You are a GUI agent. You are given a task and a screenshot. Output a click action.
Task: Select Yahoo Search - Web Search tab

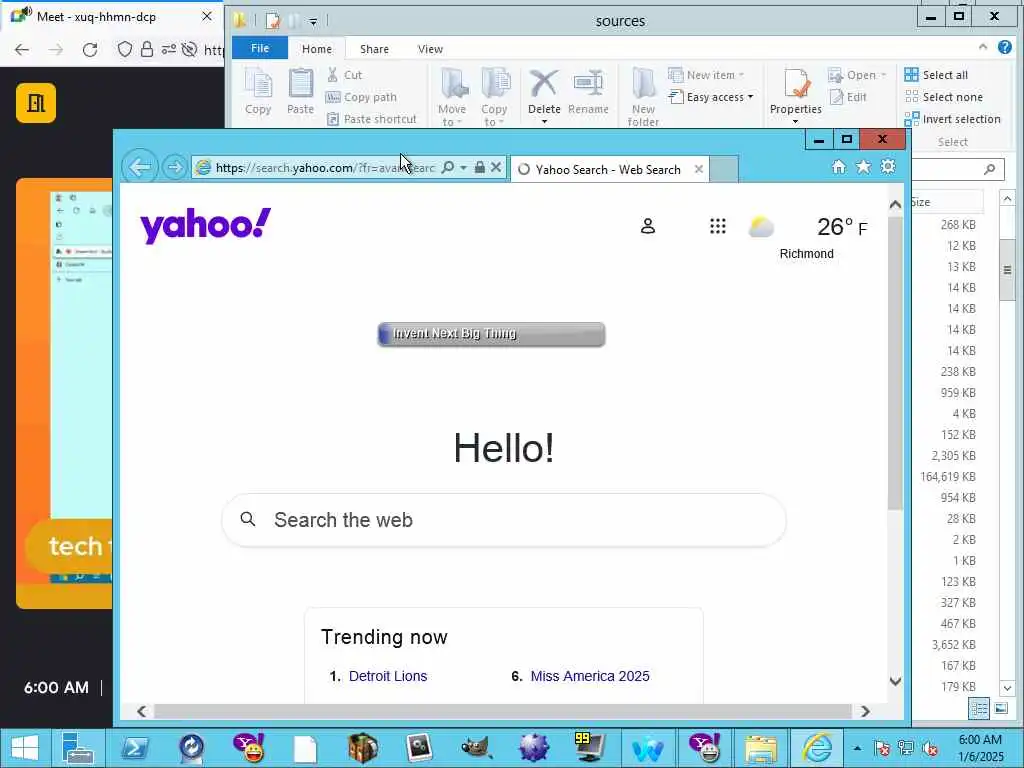(607, 170)
